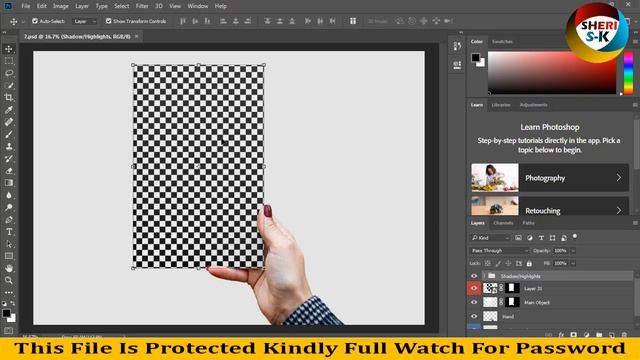
Task: Open the Pass Through blend mode dropdown
Action: coord(499,251)
